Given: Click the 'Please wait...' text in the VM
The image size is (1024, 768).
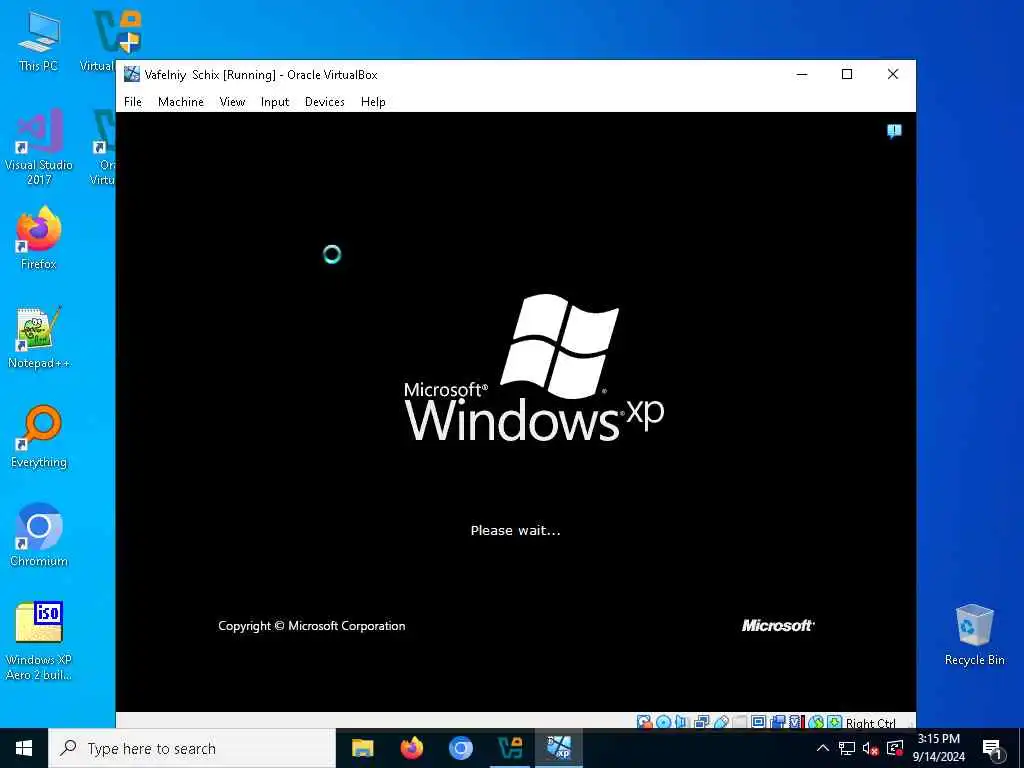Looking at the screenshot, I should point(515,530).
